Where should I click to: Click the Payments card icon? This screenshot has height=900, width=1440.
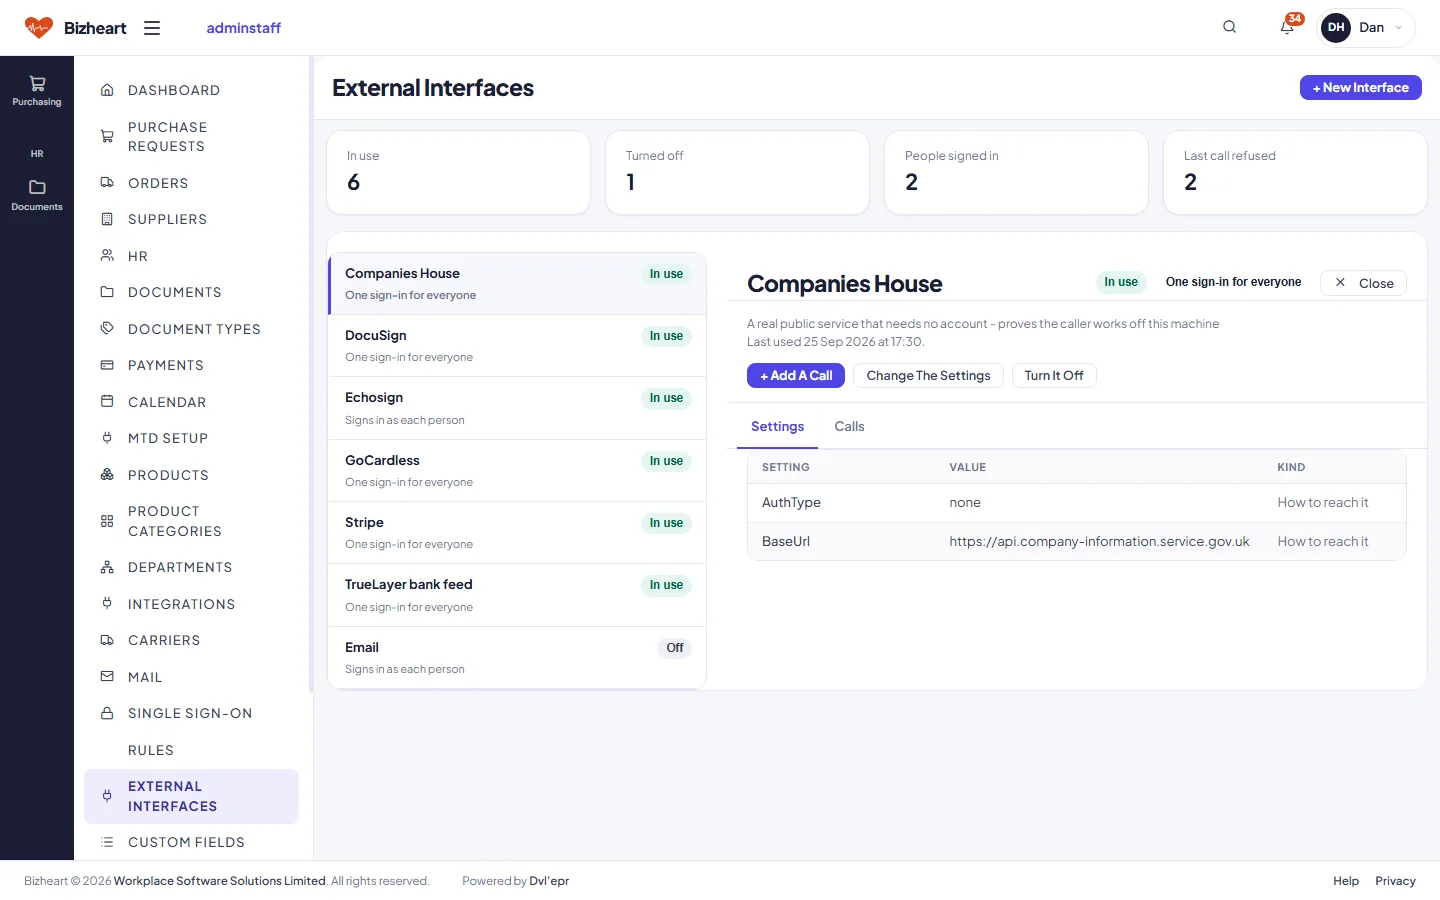107,365
